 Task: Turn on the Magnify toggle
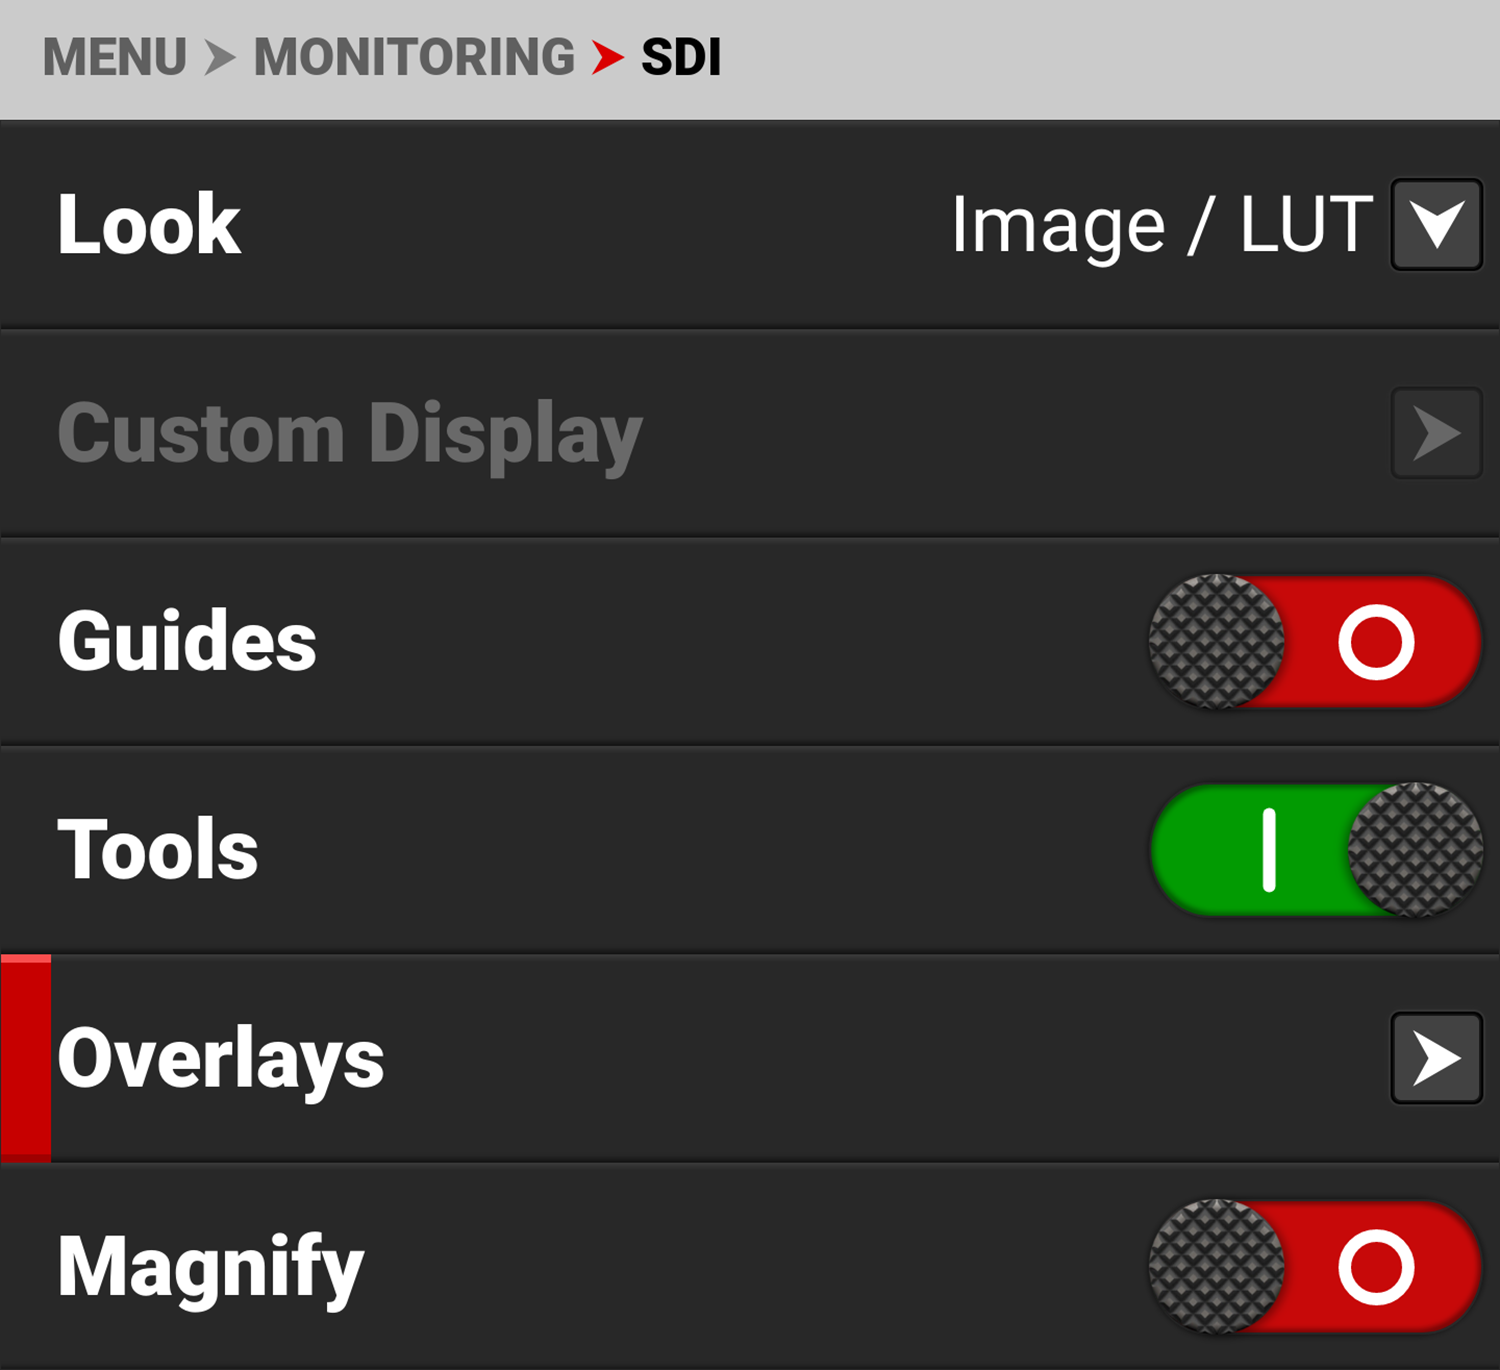pos(1314,1267)
